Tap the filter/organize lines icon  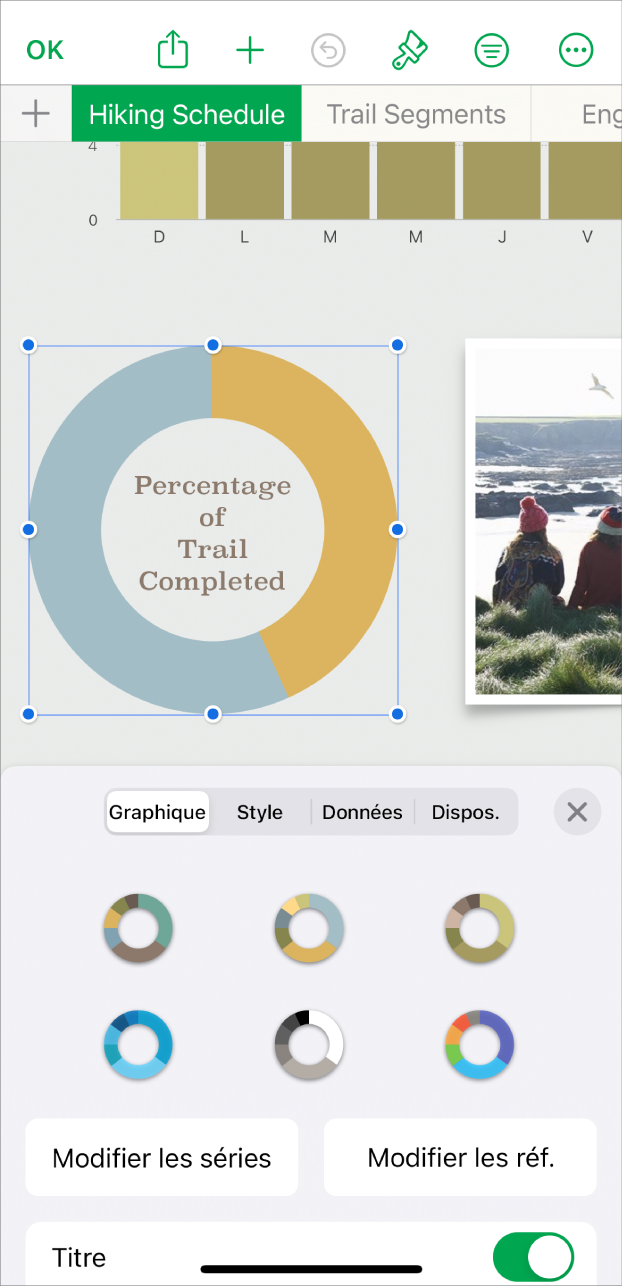[x=491, y=50]
